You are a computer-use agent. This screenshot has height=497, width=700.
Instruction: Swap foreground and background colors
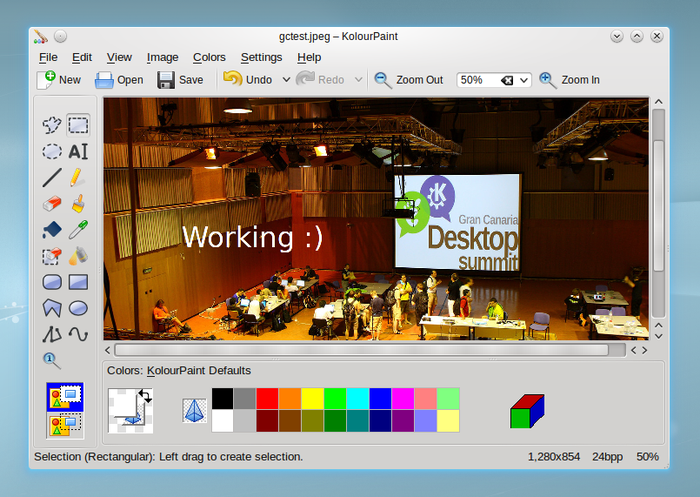[x=145, y=395]
